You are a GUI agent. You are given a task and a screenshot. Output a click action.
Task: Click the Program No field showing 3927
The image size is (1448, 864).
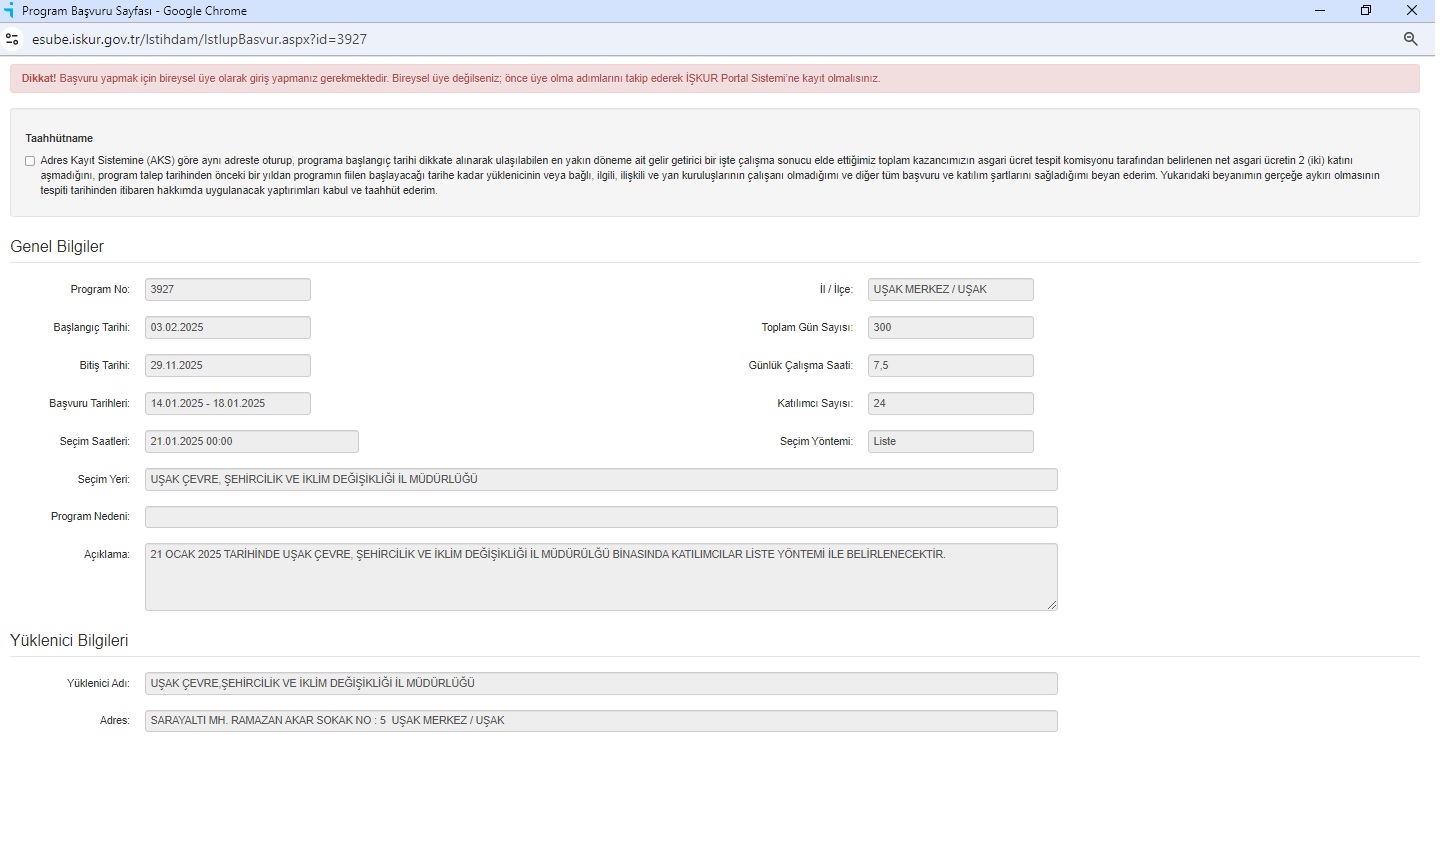click(228, 290)
